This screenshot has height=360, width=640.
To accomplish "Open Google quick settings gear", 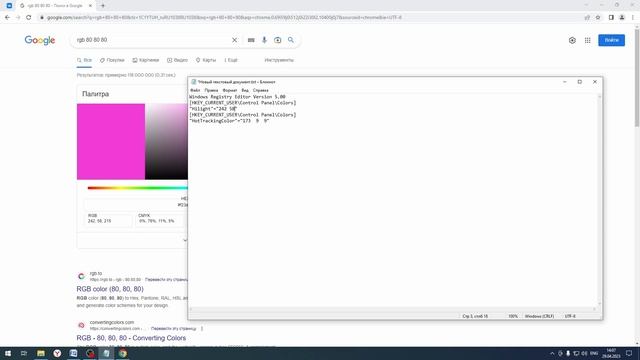I will [x=572, y=40].
